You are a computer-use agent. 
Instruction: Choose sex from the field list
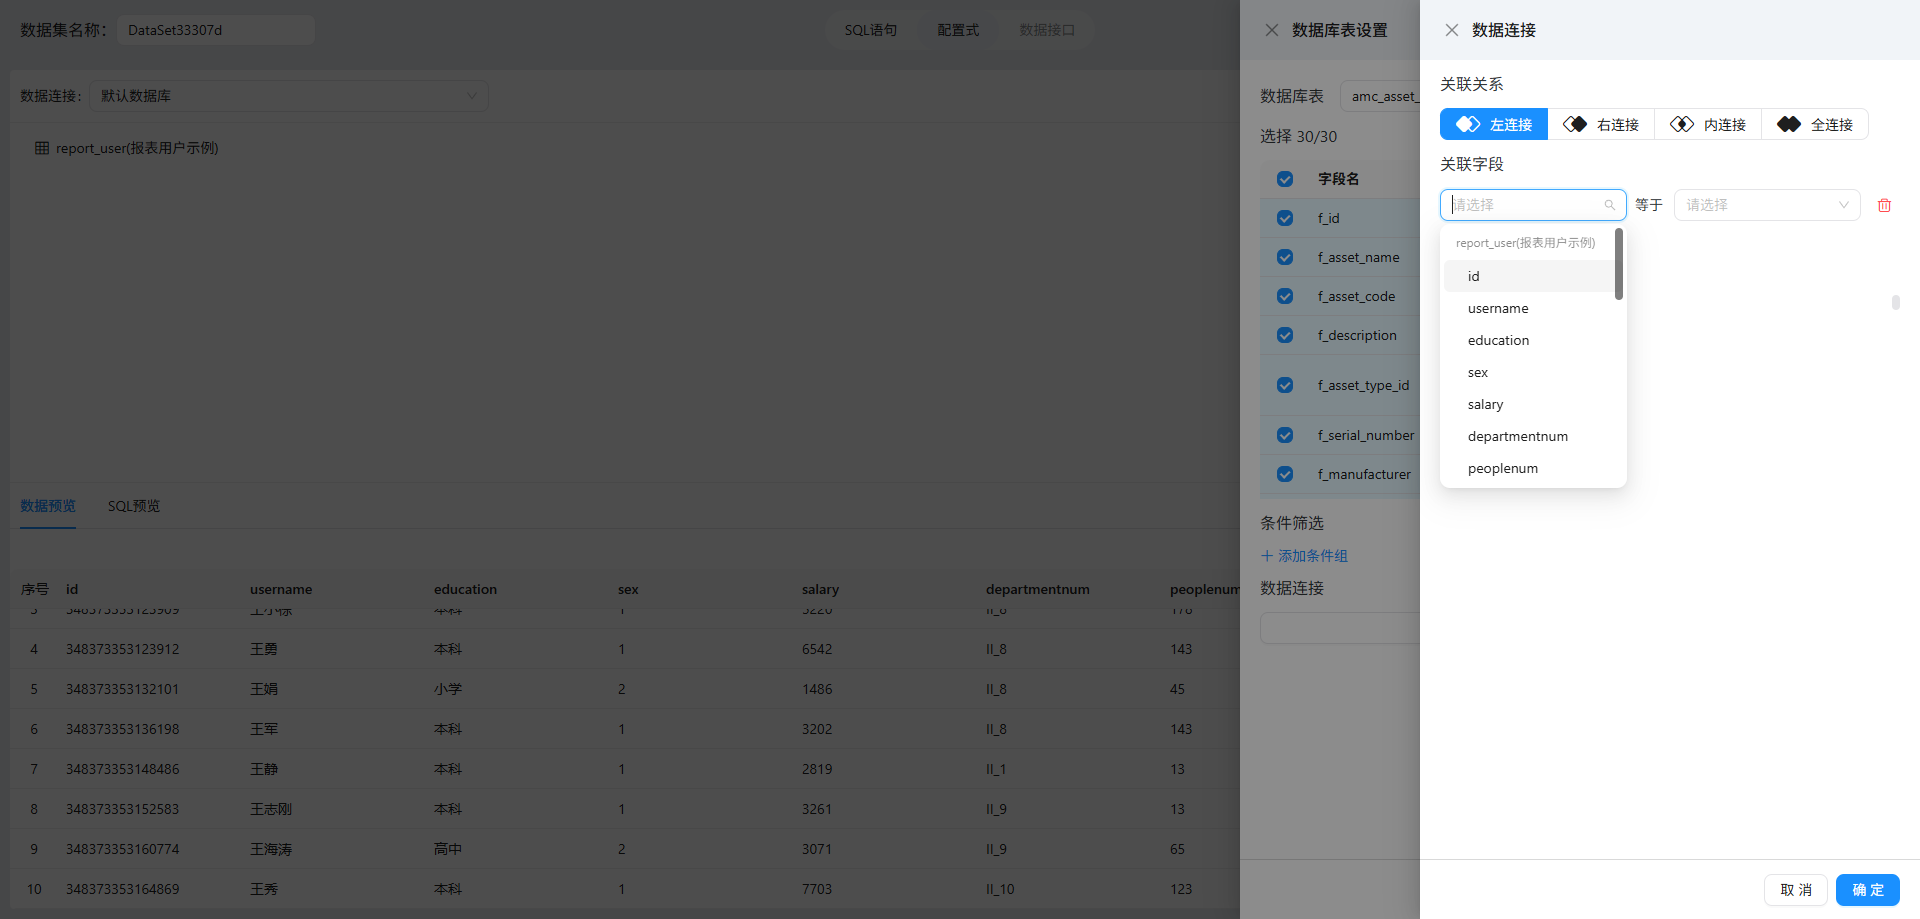click(x=1529, y=372)
